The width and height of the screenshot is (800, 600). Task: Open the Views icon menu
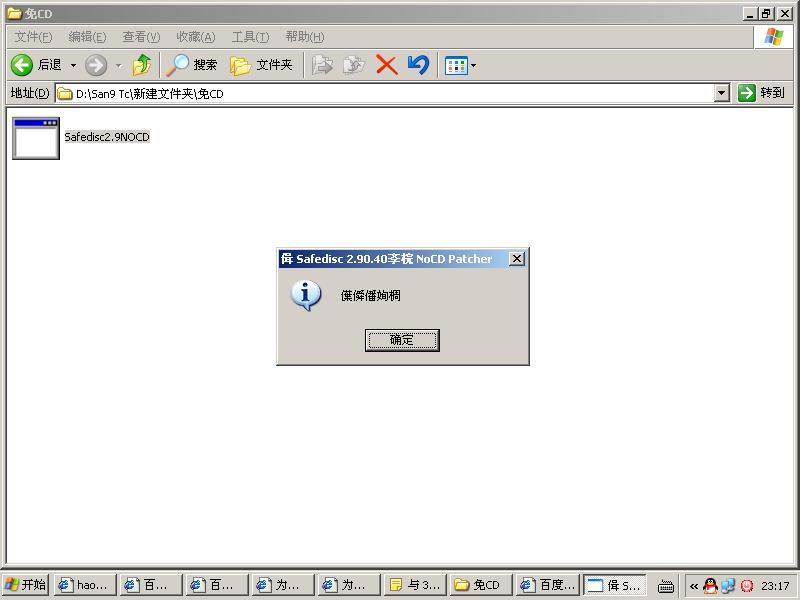point(460,65)
